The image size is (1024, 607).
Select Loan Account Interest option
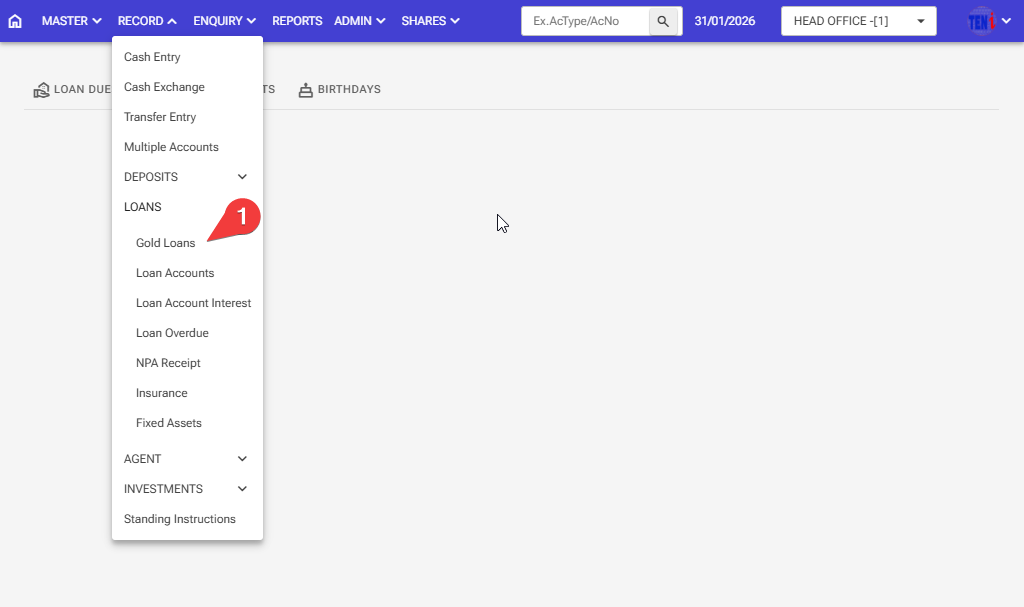(x=193, y=303)
